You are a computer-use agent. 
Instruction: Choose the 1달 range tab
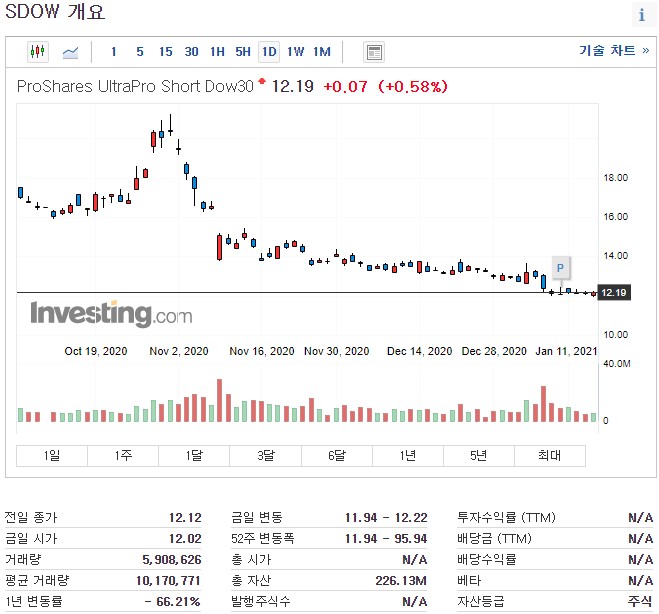pos(194,456)
